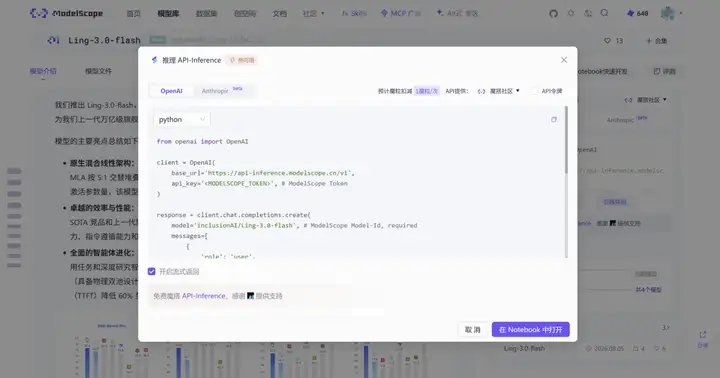Screen dimensions: 720x378
Task: Close the API-Inference dialog
Action: 564,60
